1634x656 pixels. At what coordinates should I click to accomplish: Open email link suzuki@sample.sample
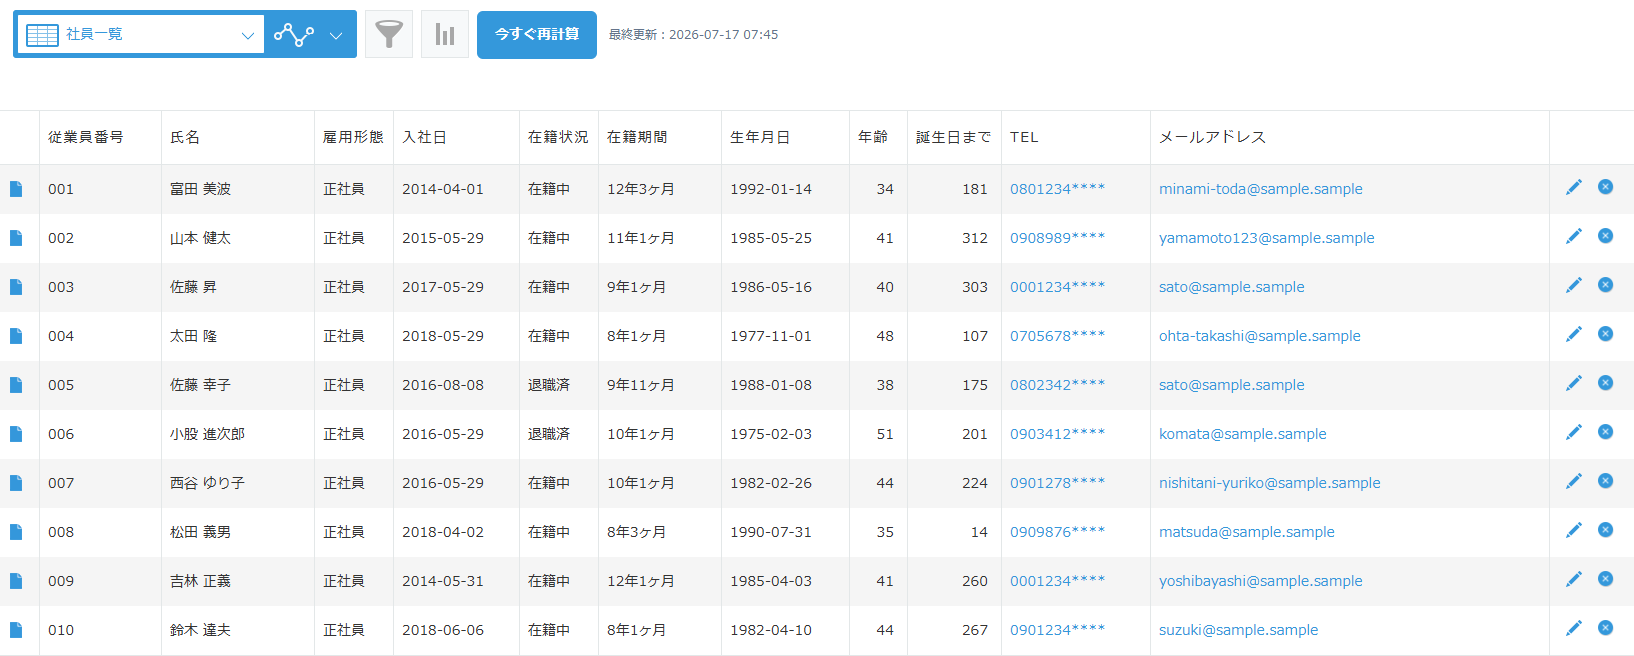(1238, 630)
